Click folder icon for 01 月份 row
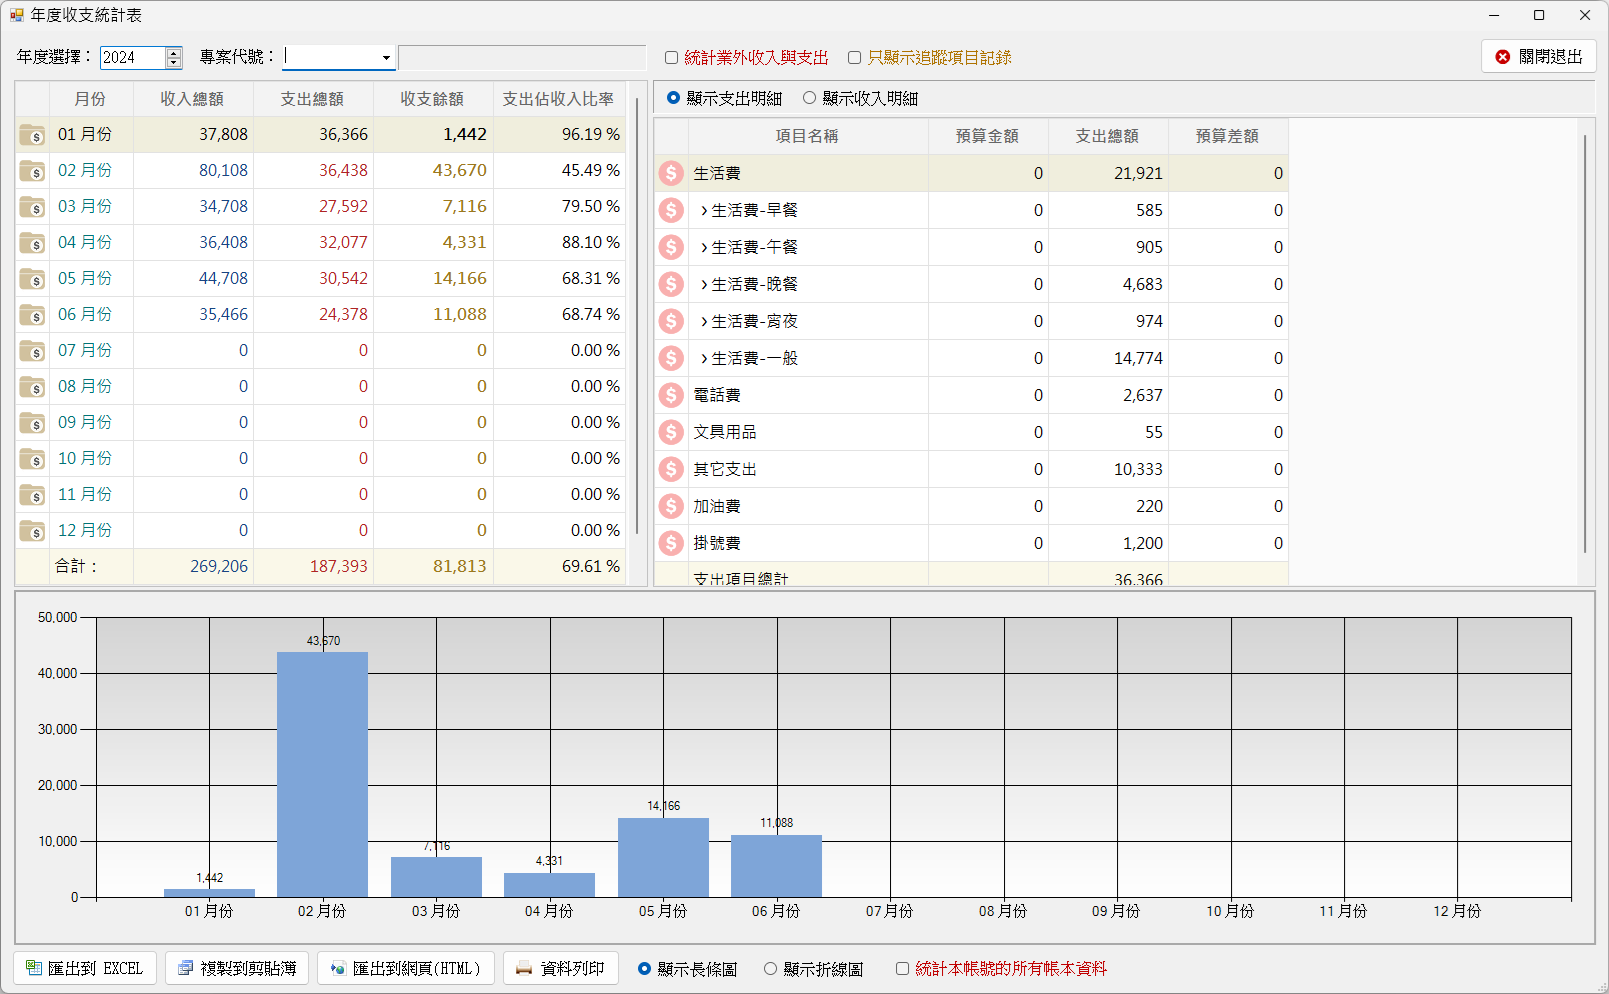Screen dimensions: 1609x994 coord(32,135)
